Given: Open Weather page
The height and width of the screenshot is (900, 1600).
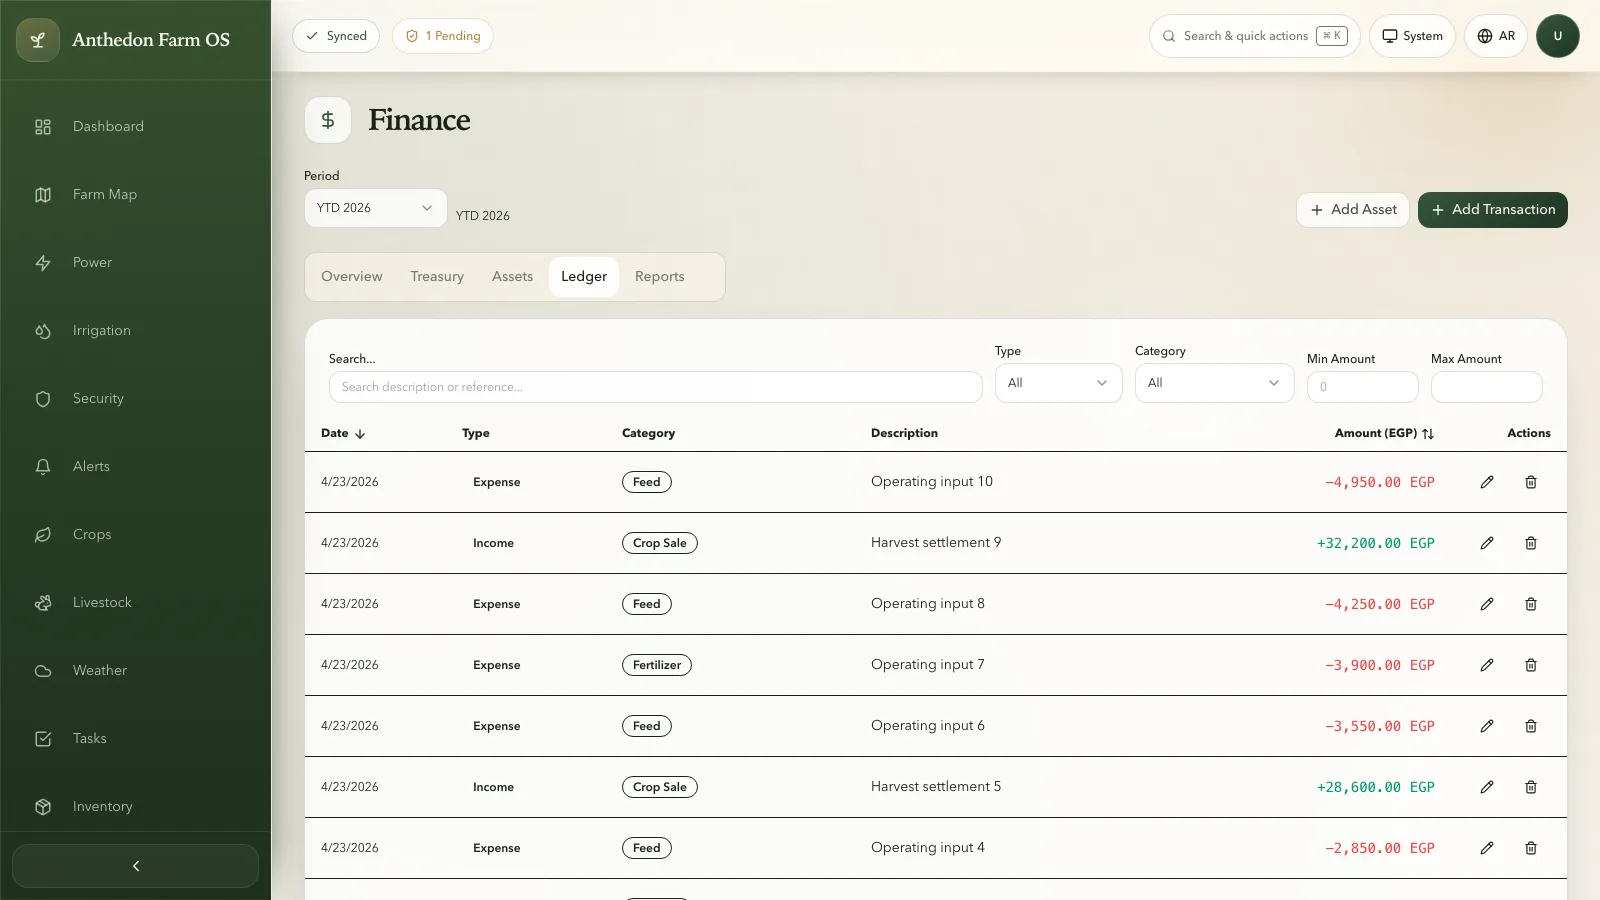Looking at the screenshot, I should (135, 670).
